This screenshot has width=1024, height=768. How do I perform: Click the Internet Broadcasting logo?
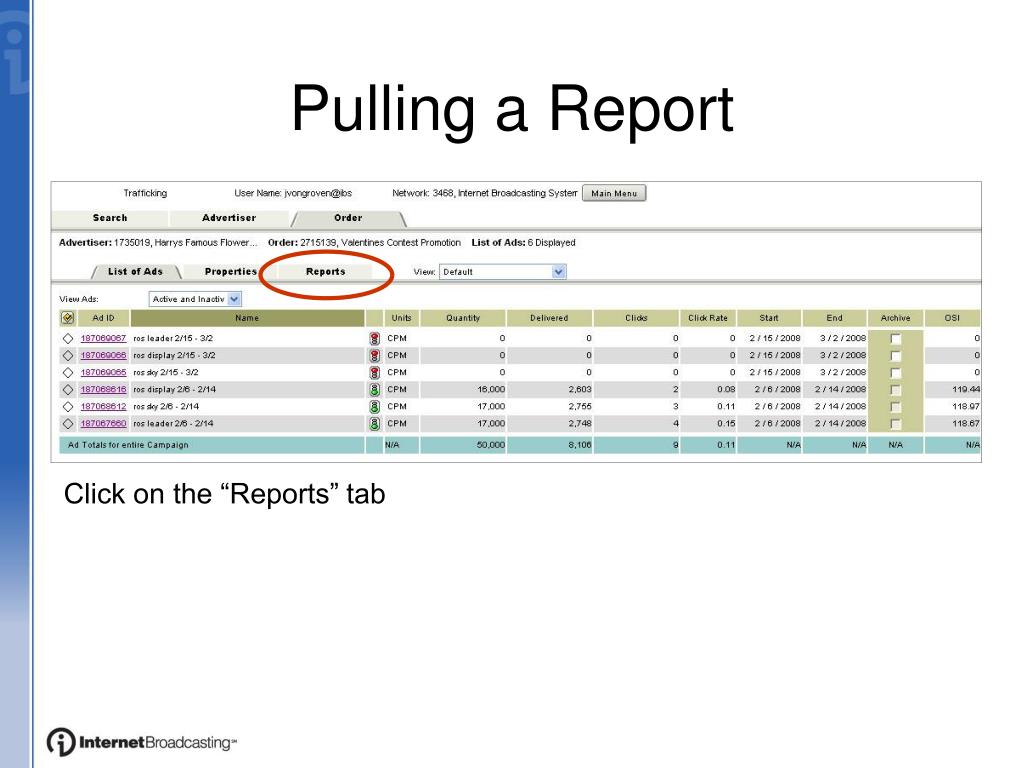[x=141, y=742]
